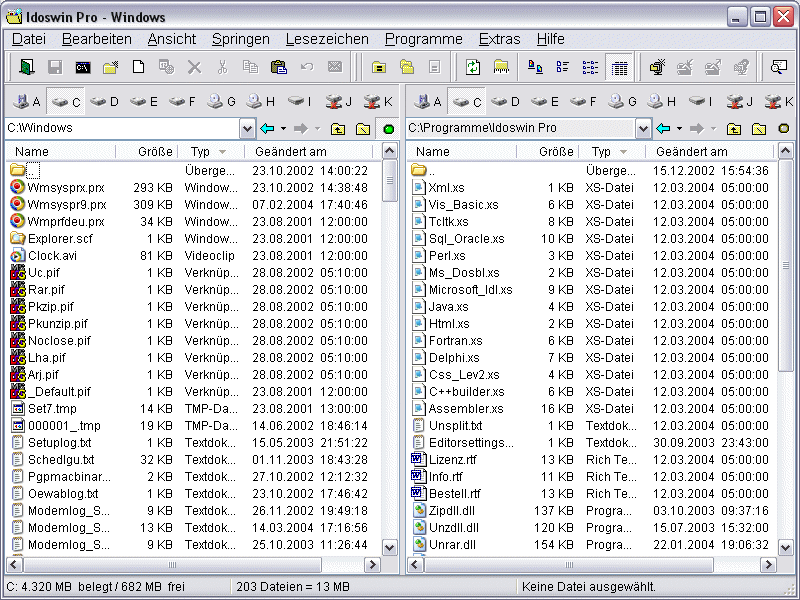The height and width of the screenshot is (600, 800).
Task: Sort right panel by Name column
Action: 462,152
